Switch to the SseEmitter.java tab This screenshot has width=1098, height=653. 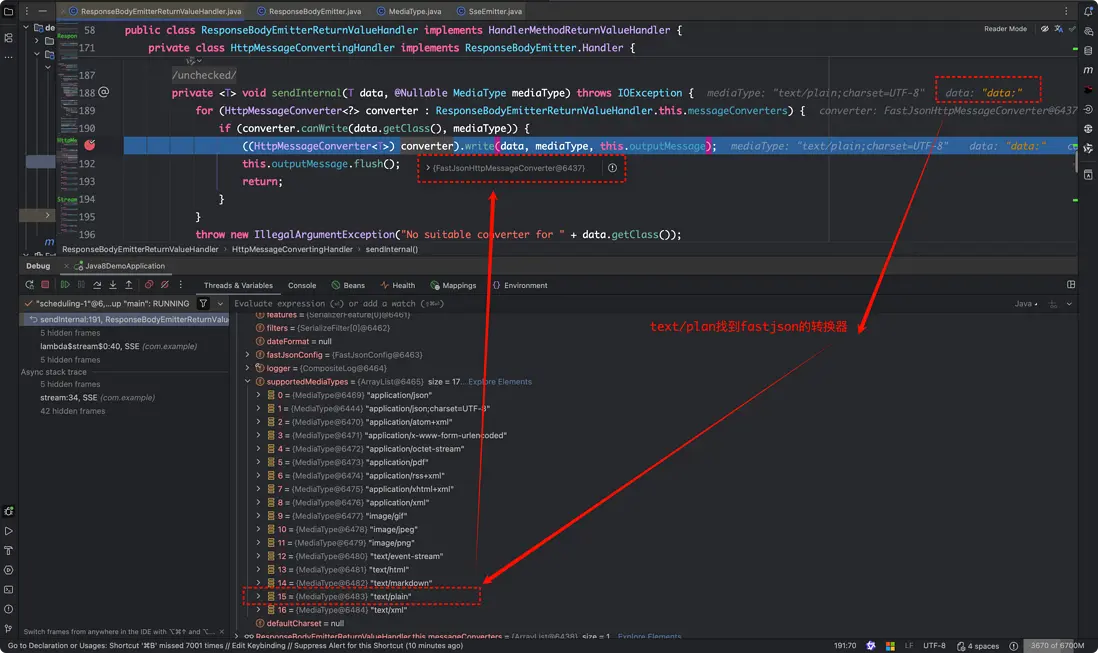click(489, 11)
